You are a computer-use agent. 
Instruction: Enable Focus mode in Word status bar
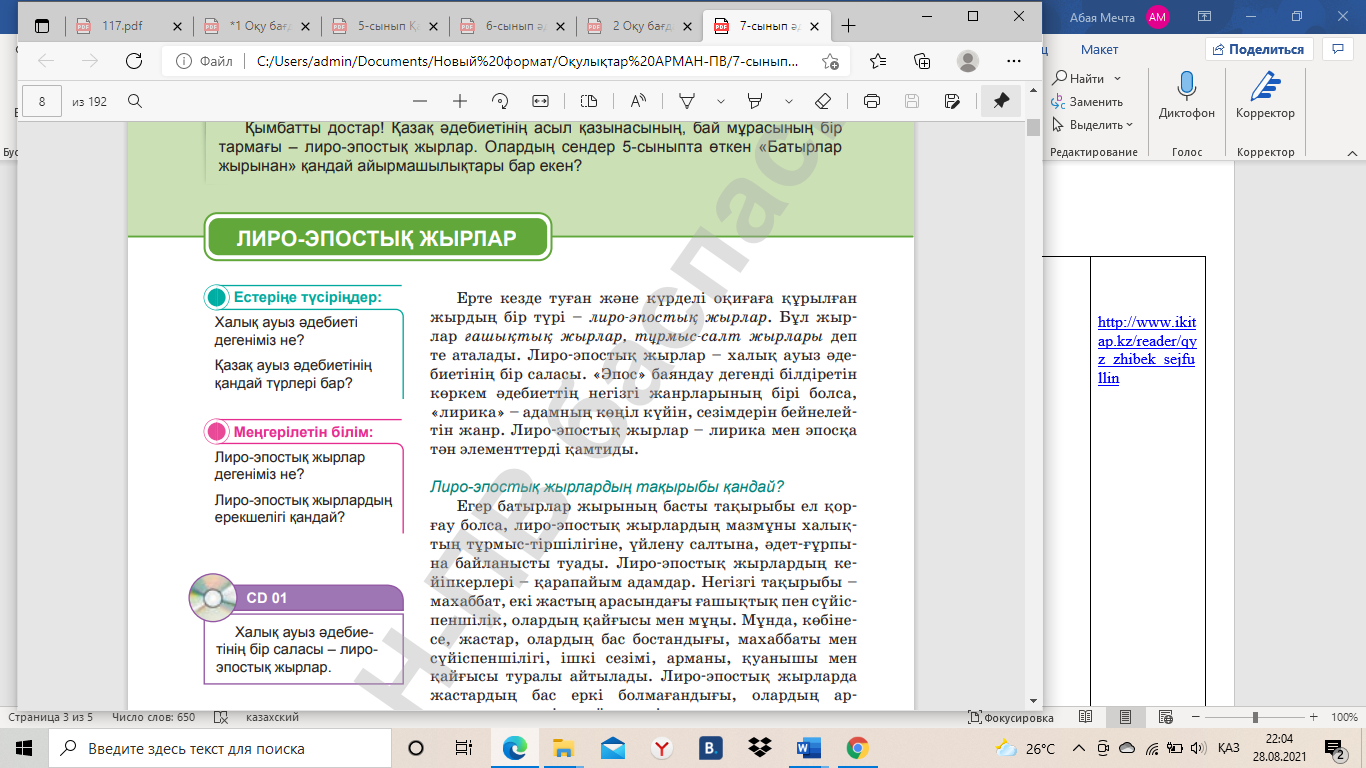1010,717
